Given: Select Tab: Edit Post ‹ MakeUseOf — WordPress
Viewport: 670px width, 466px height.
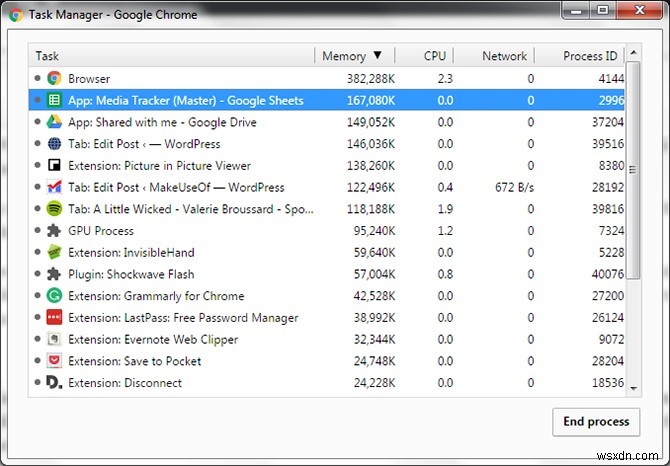Looking at the screenshot, I should point(326,187).
